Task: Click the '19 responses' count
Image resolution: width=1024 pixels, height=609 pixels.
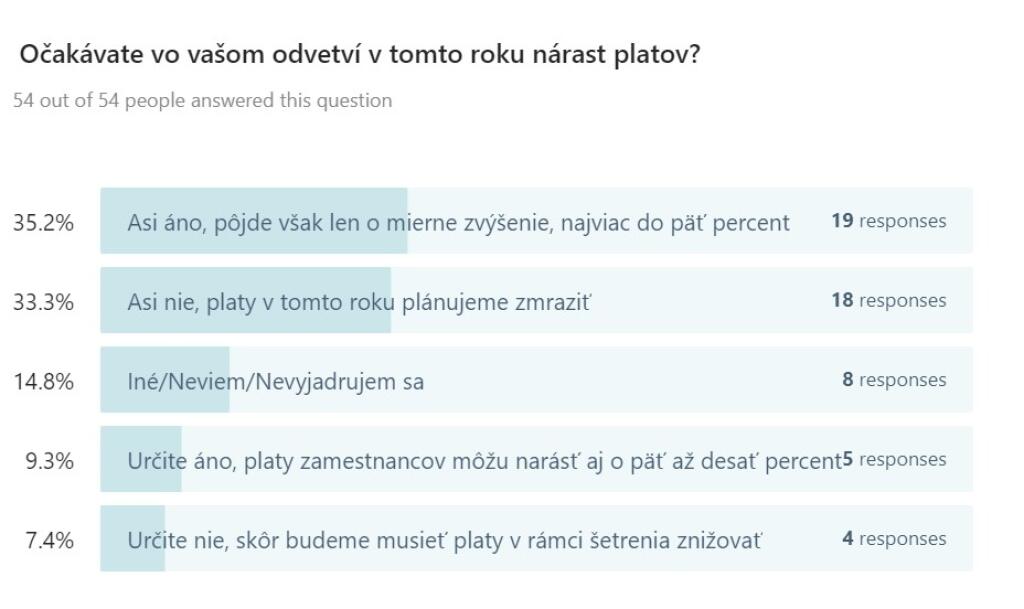Action: (x=888, y=221)
